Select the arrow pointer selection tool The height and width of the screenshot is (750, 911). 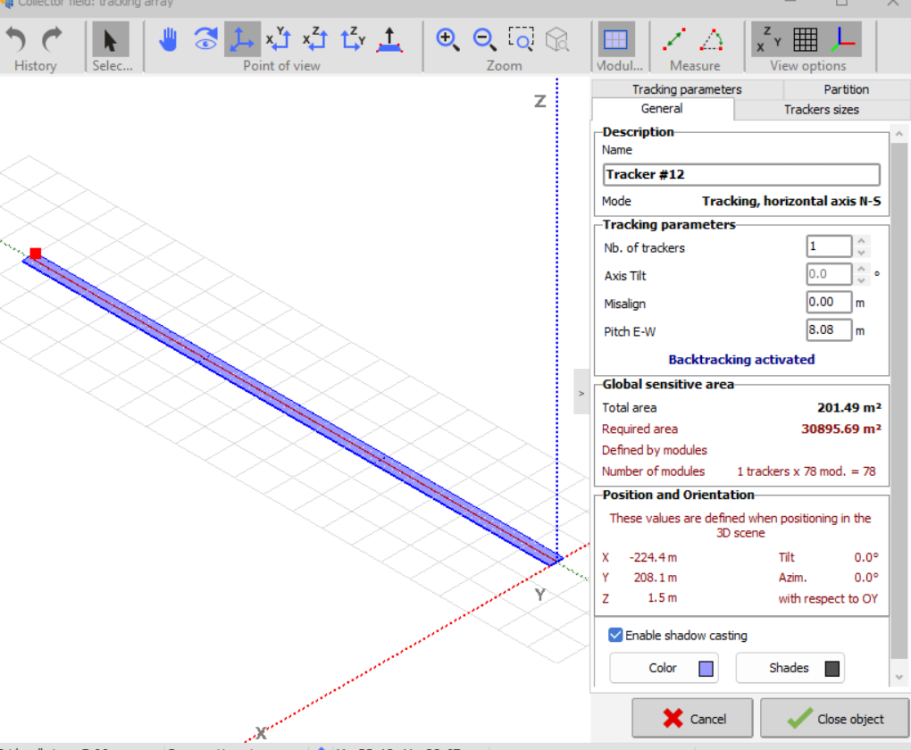[110, 40]
